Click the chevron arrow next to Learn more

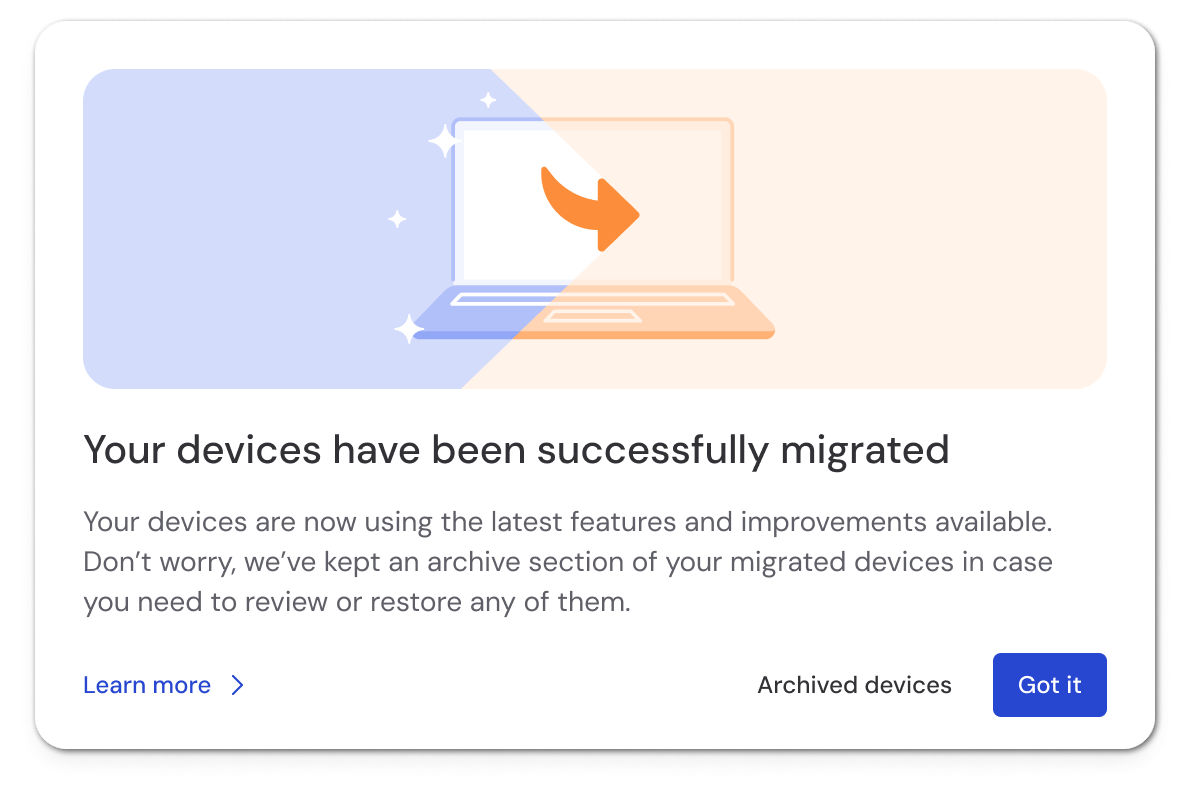pos(237,685)
